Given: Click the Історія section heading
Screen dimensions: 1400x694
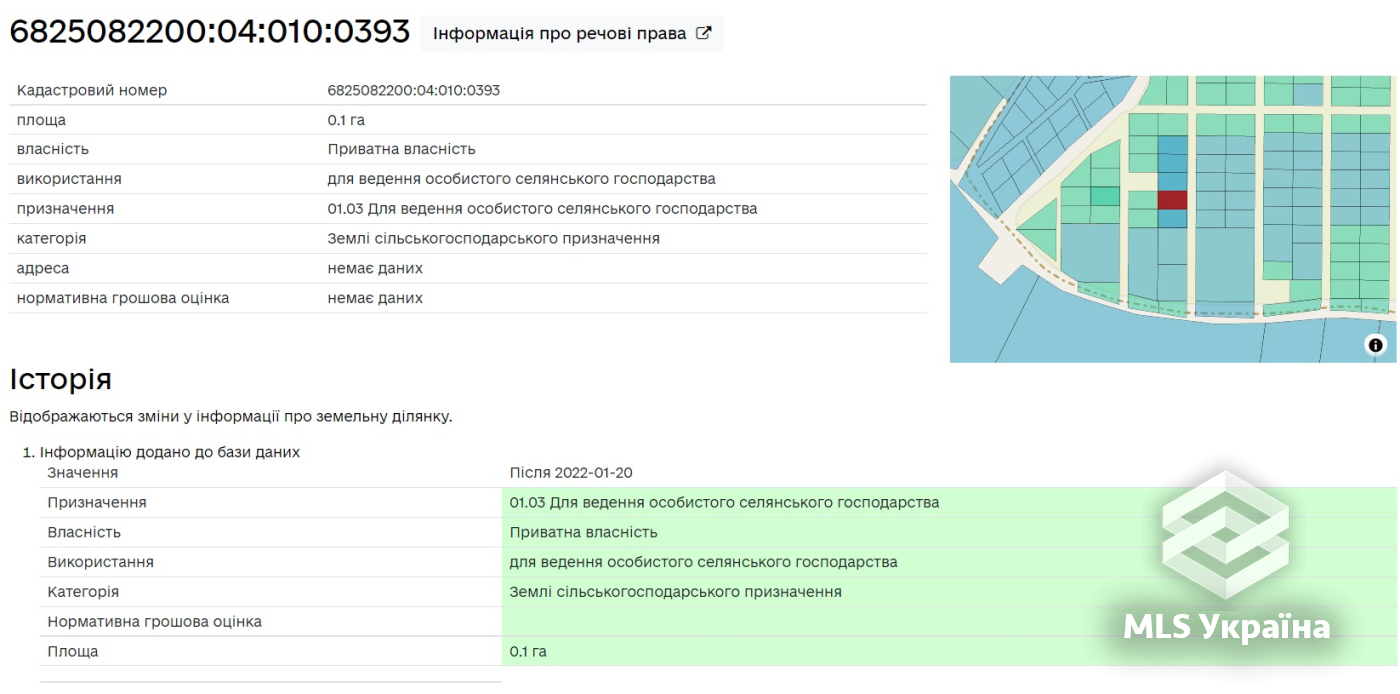Looking at the screenshot, I should pyautogui.click(x=60, y=379).
